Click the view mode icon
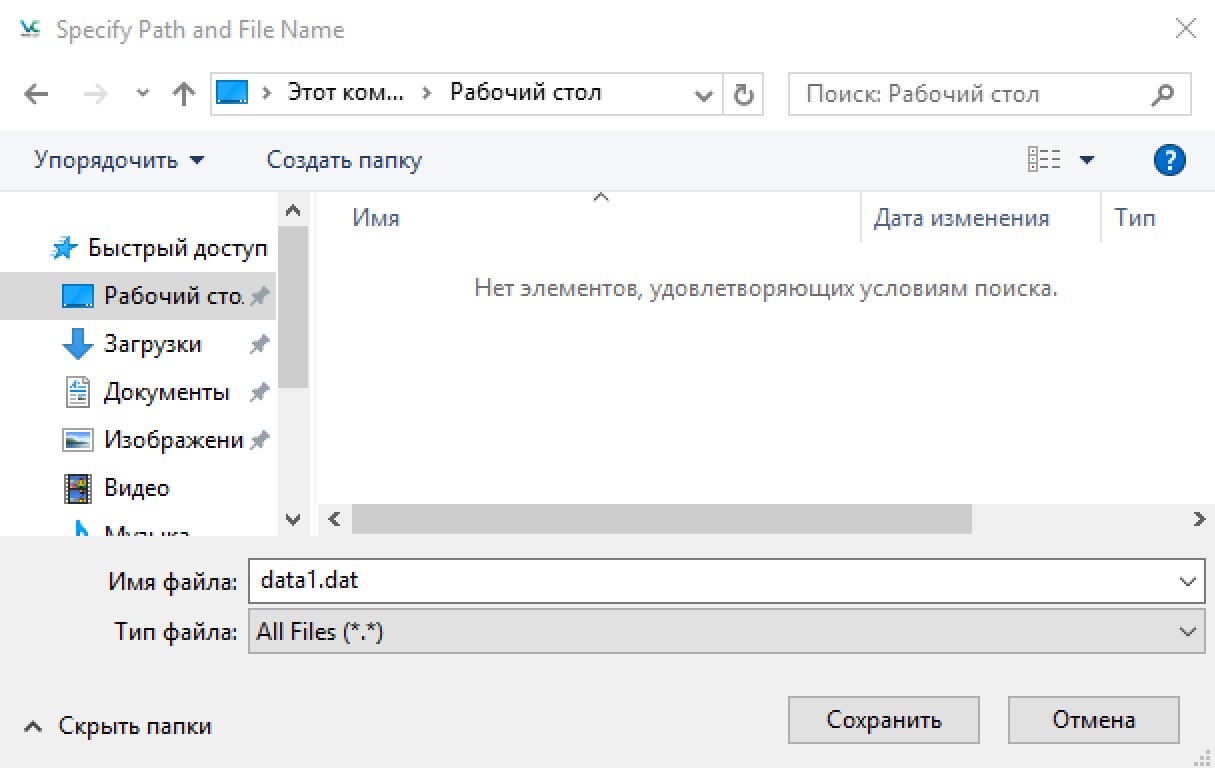The image size is (1215, 768). (x=1044, y=160)
